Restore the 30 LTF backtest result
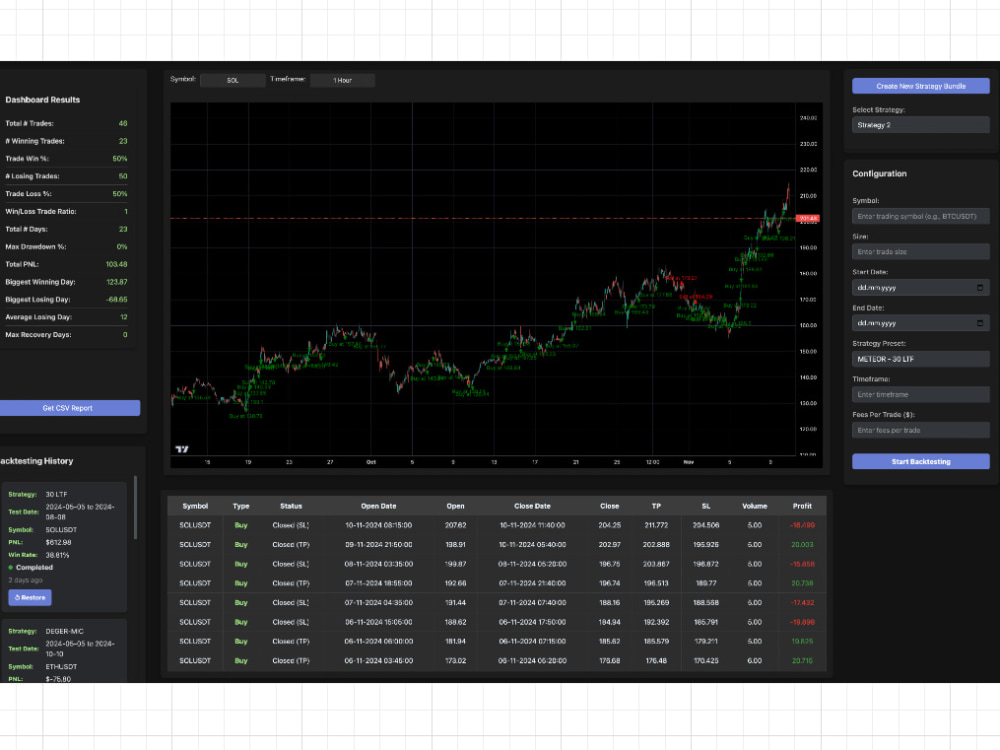Viewport: 1000px width, 750px height. (29, 597)
